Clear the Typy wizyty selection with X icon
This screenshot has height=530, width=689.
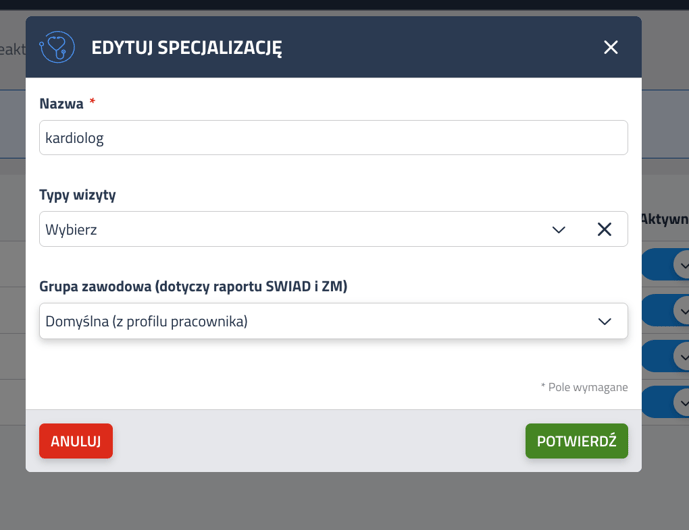click(x=604, y=229)
